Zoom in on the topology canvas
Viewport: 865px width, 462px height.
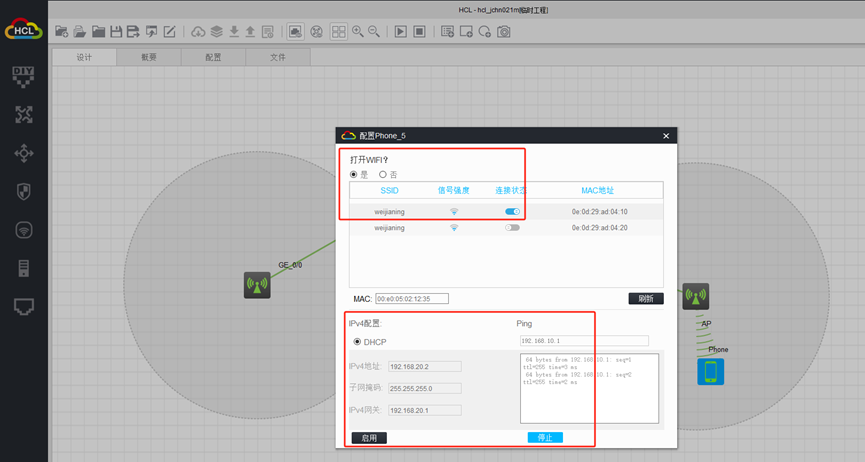(357, 32)
